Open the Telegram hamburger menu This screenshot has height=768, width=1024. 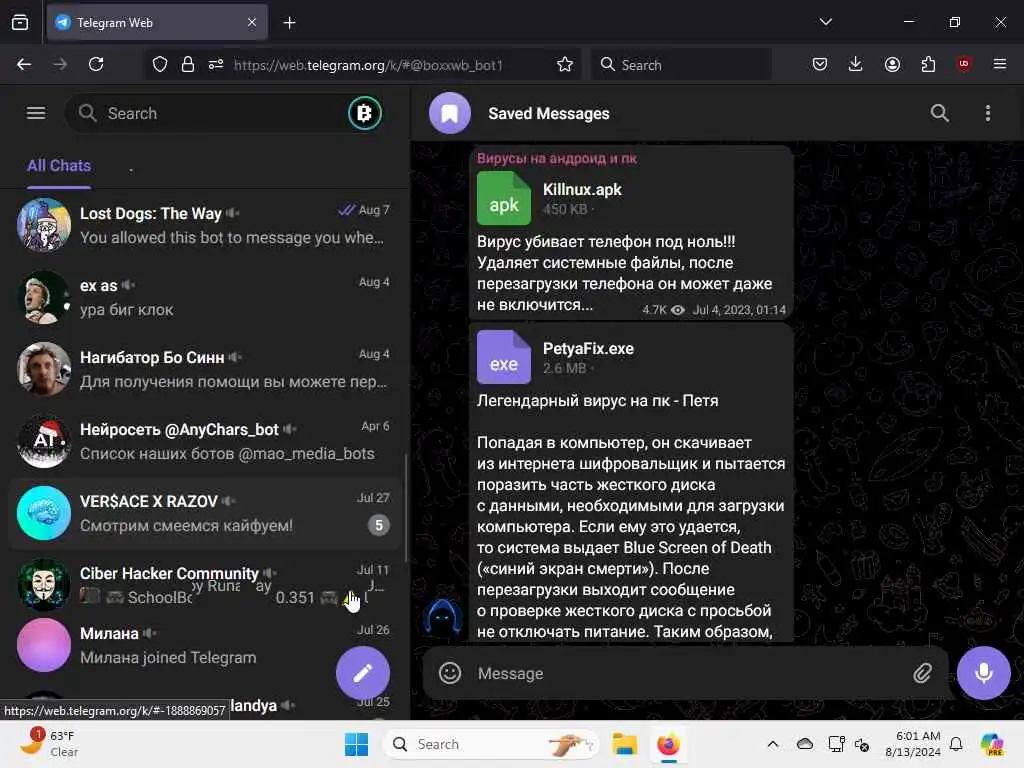click(36, 113)
